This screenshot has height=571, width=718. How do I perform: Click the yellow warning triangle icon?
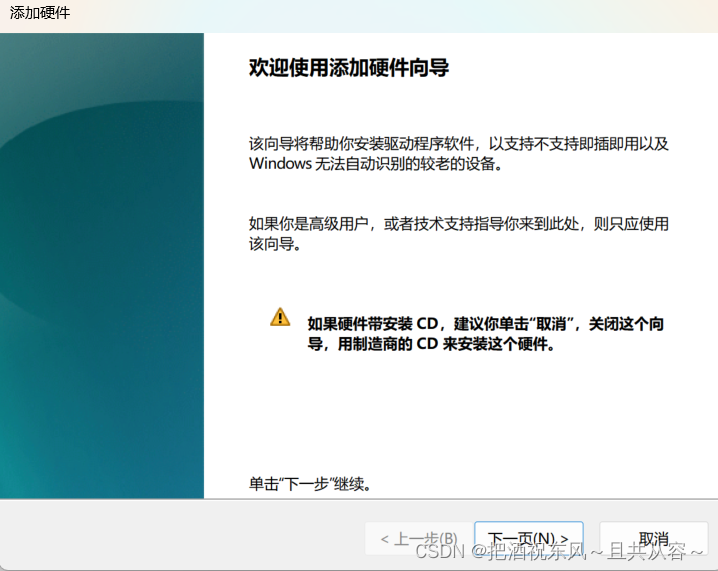[x=280, y=317]
